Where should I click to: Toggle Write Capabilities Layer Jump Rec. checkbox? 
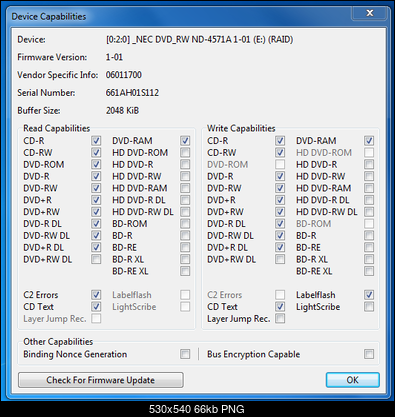point(280,319)
